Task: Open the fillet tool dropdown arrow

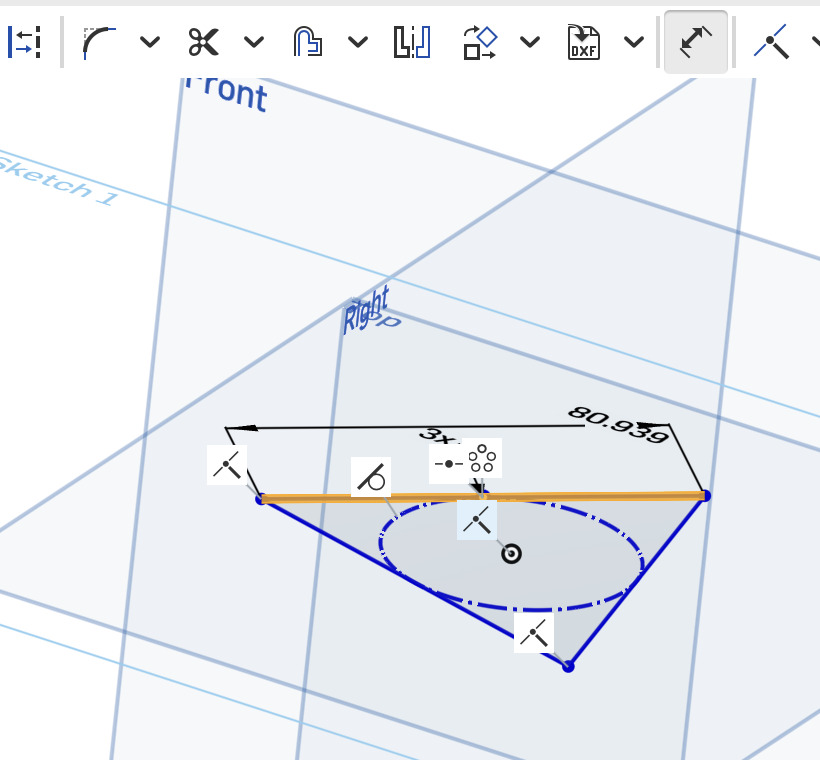Action: click(x=150, y=42)
